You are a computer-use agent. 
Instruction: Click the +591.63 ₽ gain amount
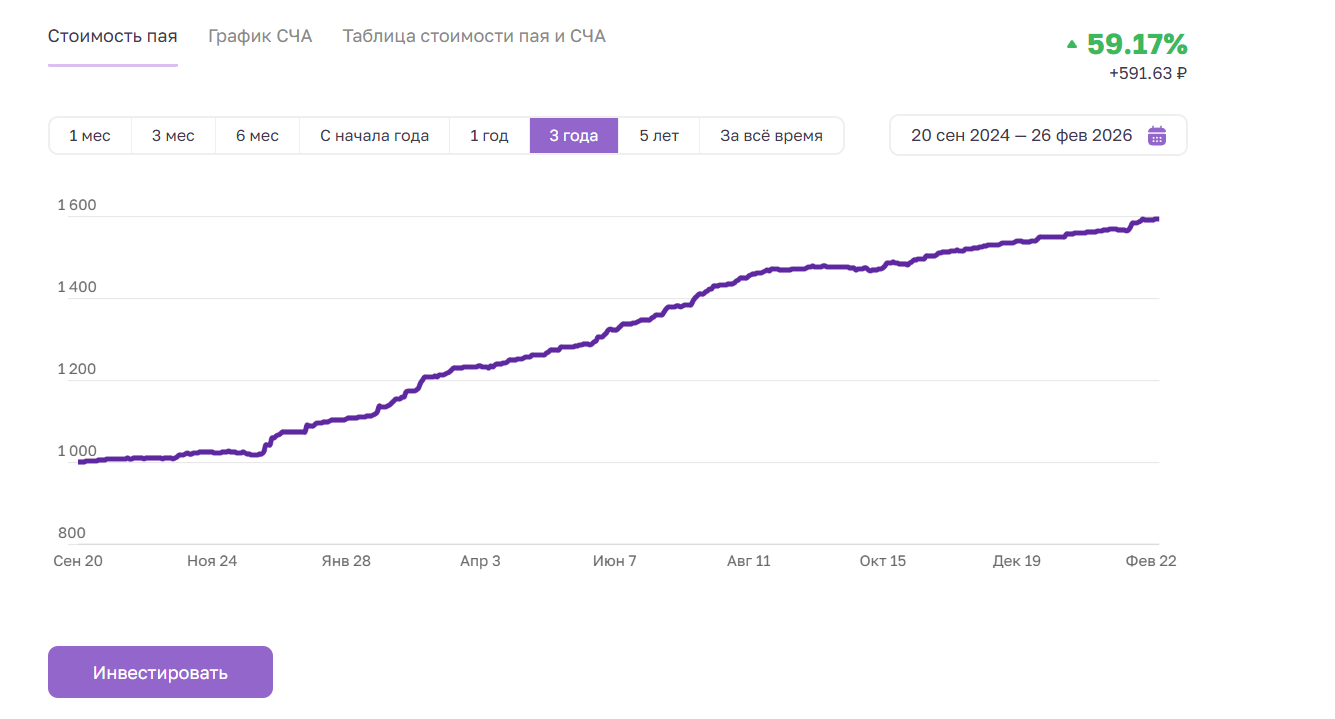(x=1147, y=73)
